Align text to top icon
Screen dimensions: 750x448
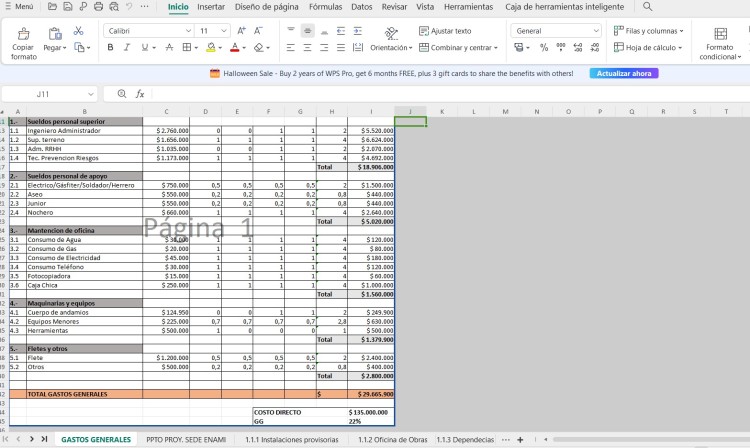pyautogui.click(x=291, y=31)
